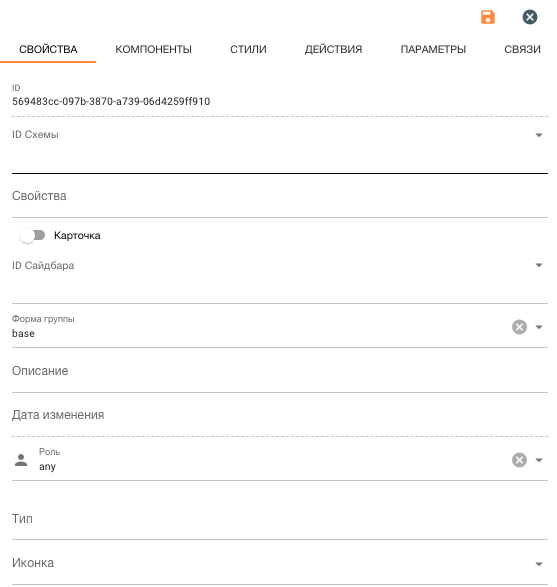The height and width of the screenshot is (587, 557).
Task: Click the person icon beside Роль
Action: coord(21,460)
